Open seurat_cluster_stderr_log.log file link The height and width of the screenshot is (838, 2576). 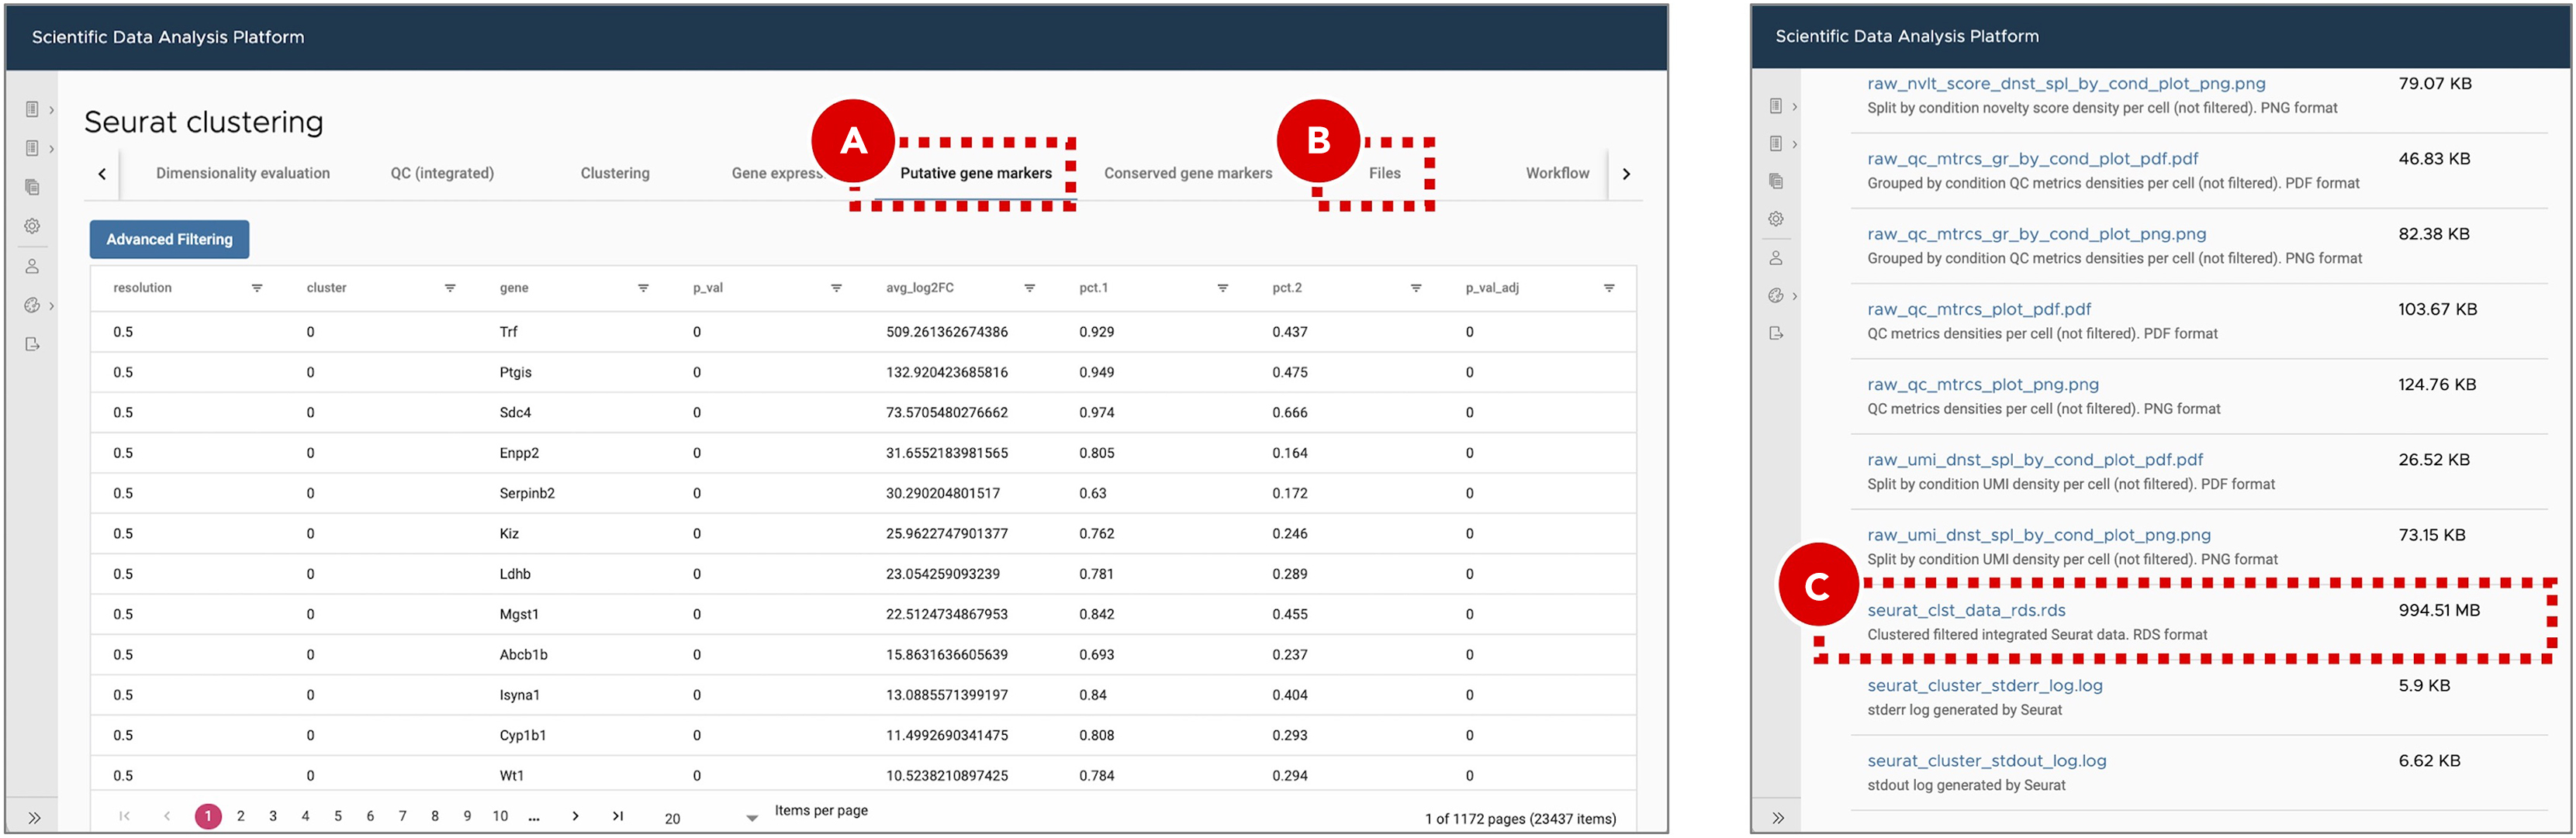coord(1984,685)
